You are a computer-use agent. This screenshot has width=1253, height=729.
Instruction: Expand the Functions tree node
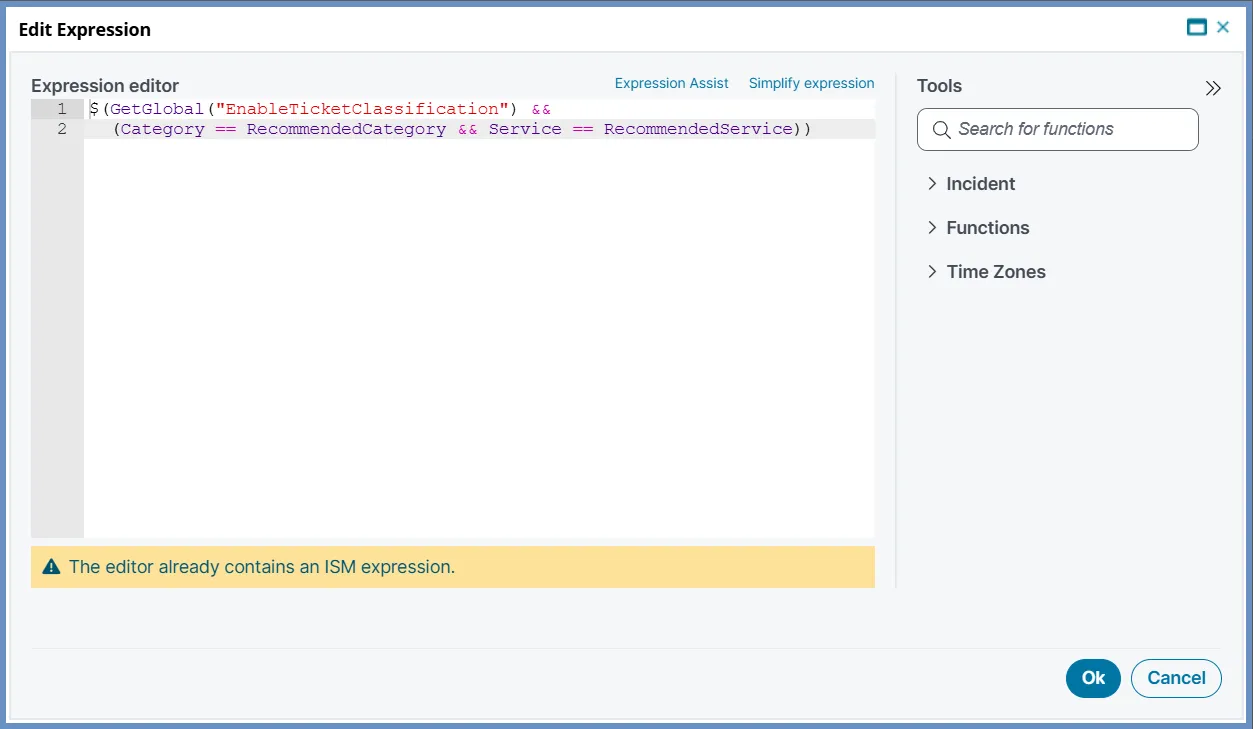932,228
